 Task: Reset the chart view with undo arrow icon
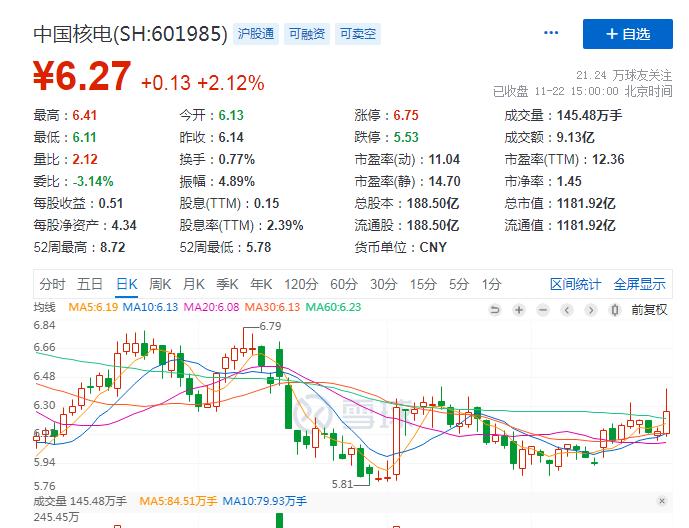click(494, 310)
